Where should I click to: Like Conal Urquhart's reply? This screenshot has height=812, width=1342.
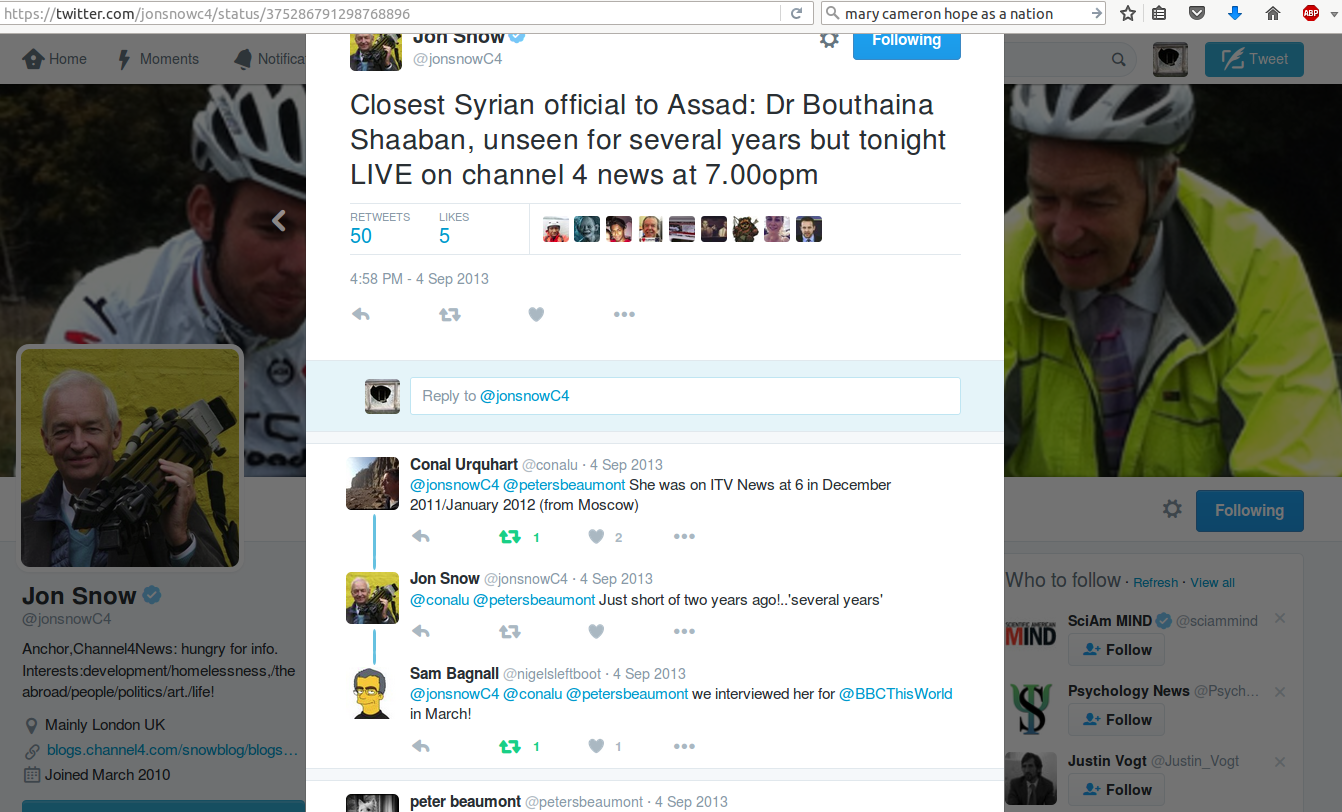(x=596, y=537)
